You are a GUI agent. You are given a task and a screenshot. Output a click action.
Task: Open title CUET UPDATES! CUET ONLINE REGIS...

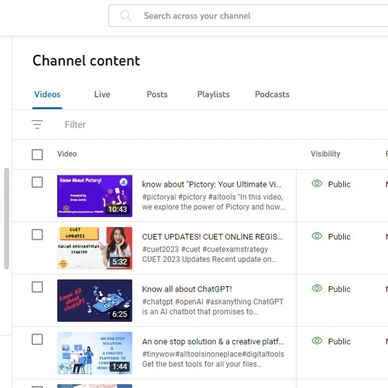click(x=212, y=237)
